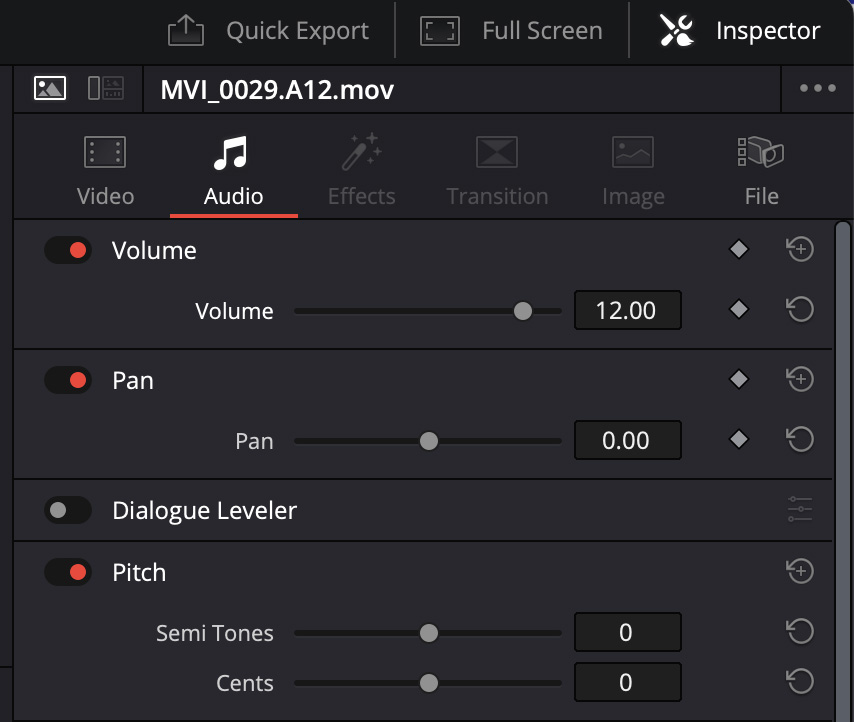Enable the Dialogue Leveler switch

[x=68, y=511]
